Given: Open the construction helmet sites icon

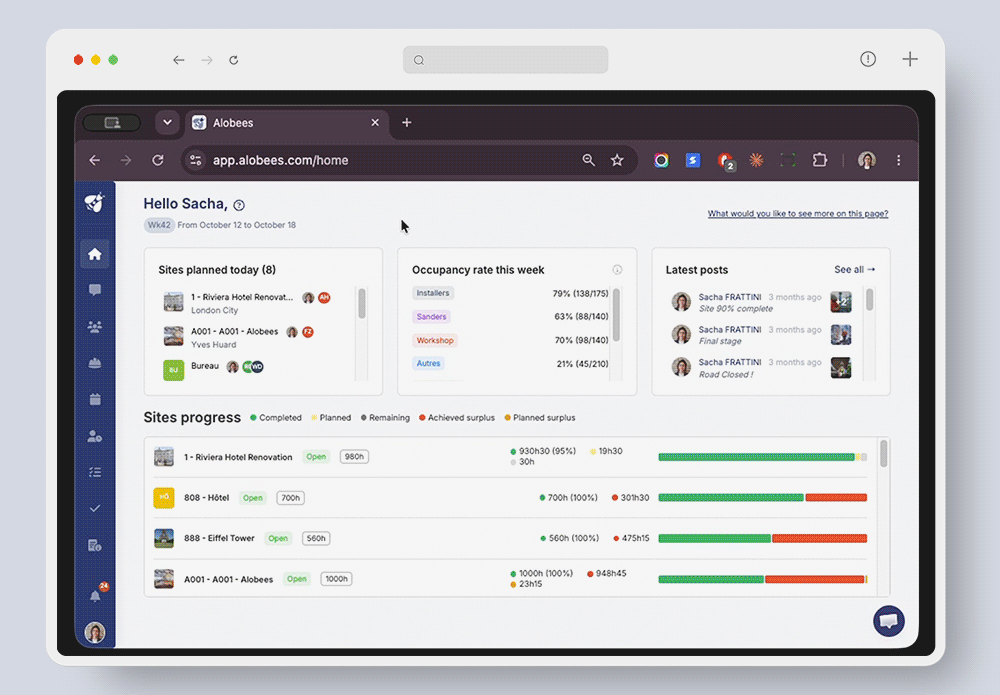Looking at the screenshot, I should point(94,363).
